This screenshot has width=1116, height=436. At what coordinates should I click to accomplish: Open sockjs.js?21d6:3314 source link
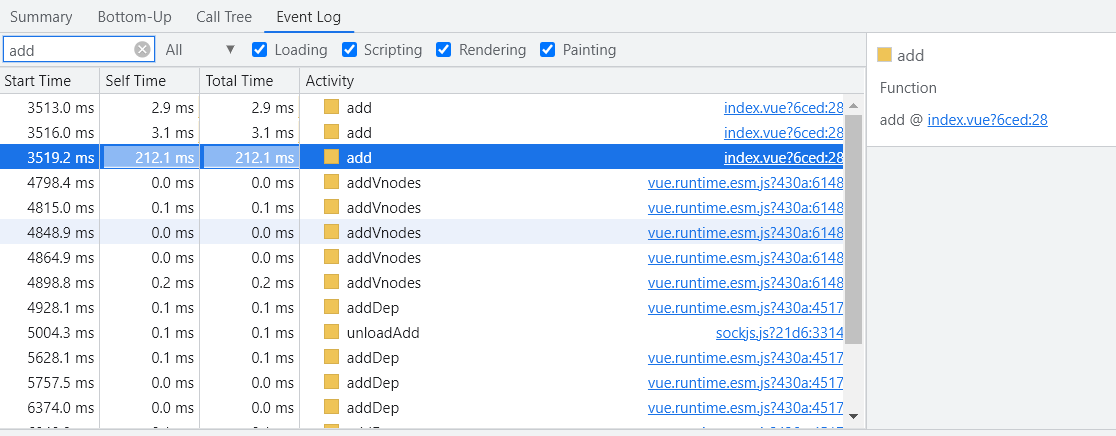tap(779, 332)
